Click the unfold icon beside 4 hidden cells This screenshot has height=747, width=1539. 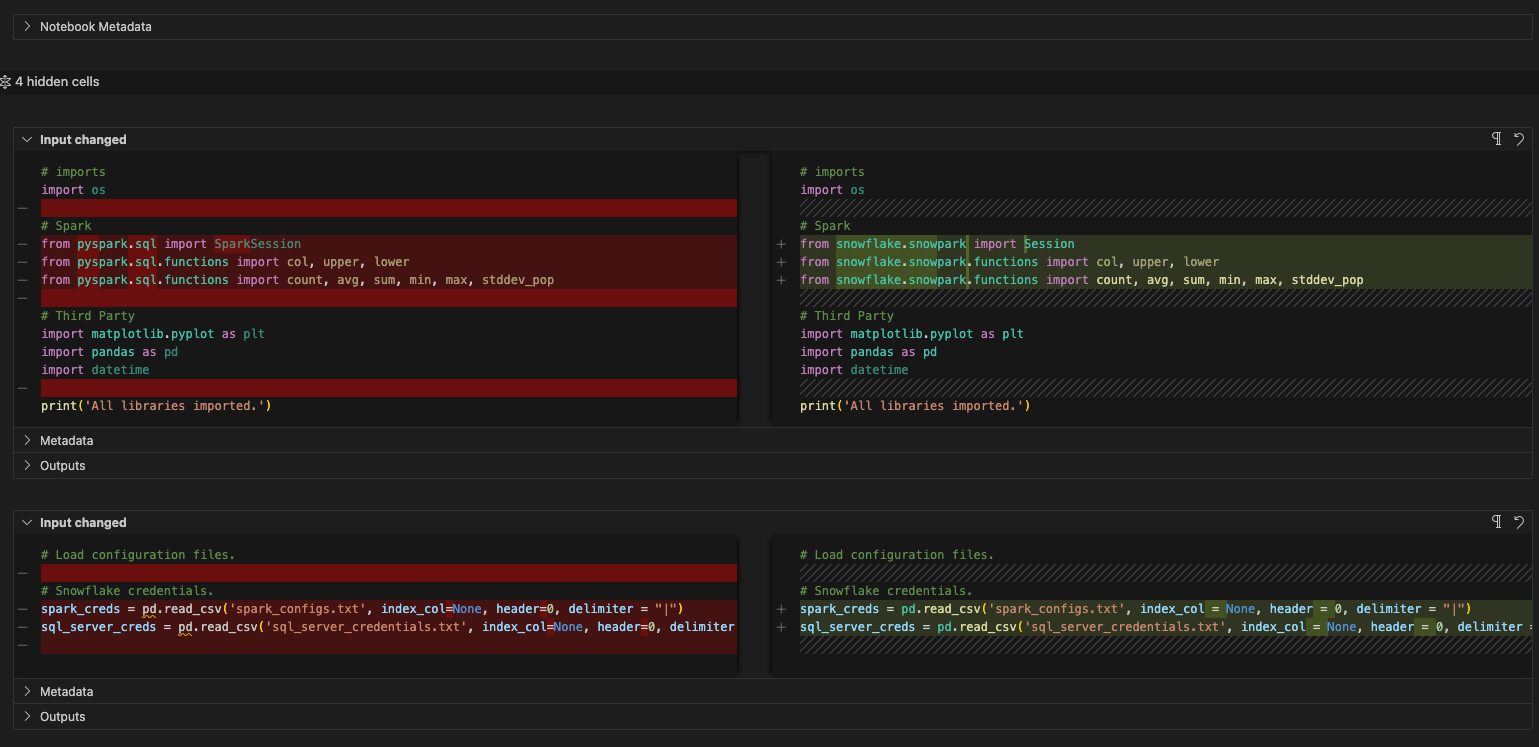click(x=7, y=81)
